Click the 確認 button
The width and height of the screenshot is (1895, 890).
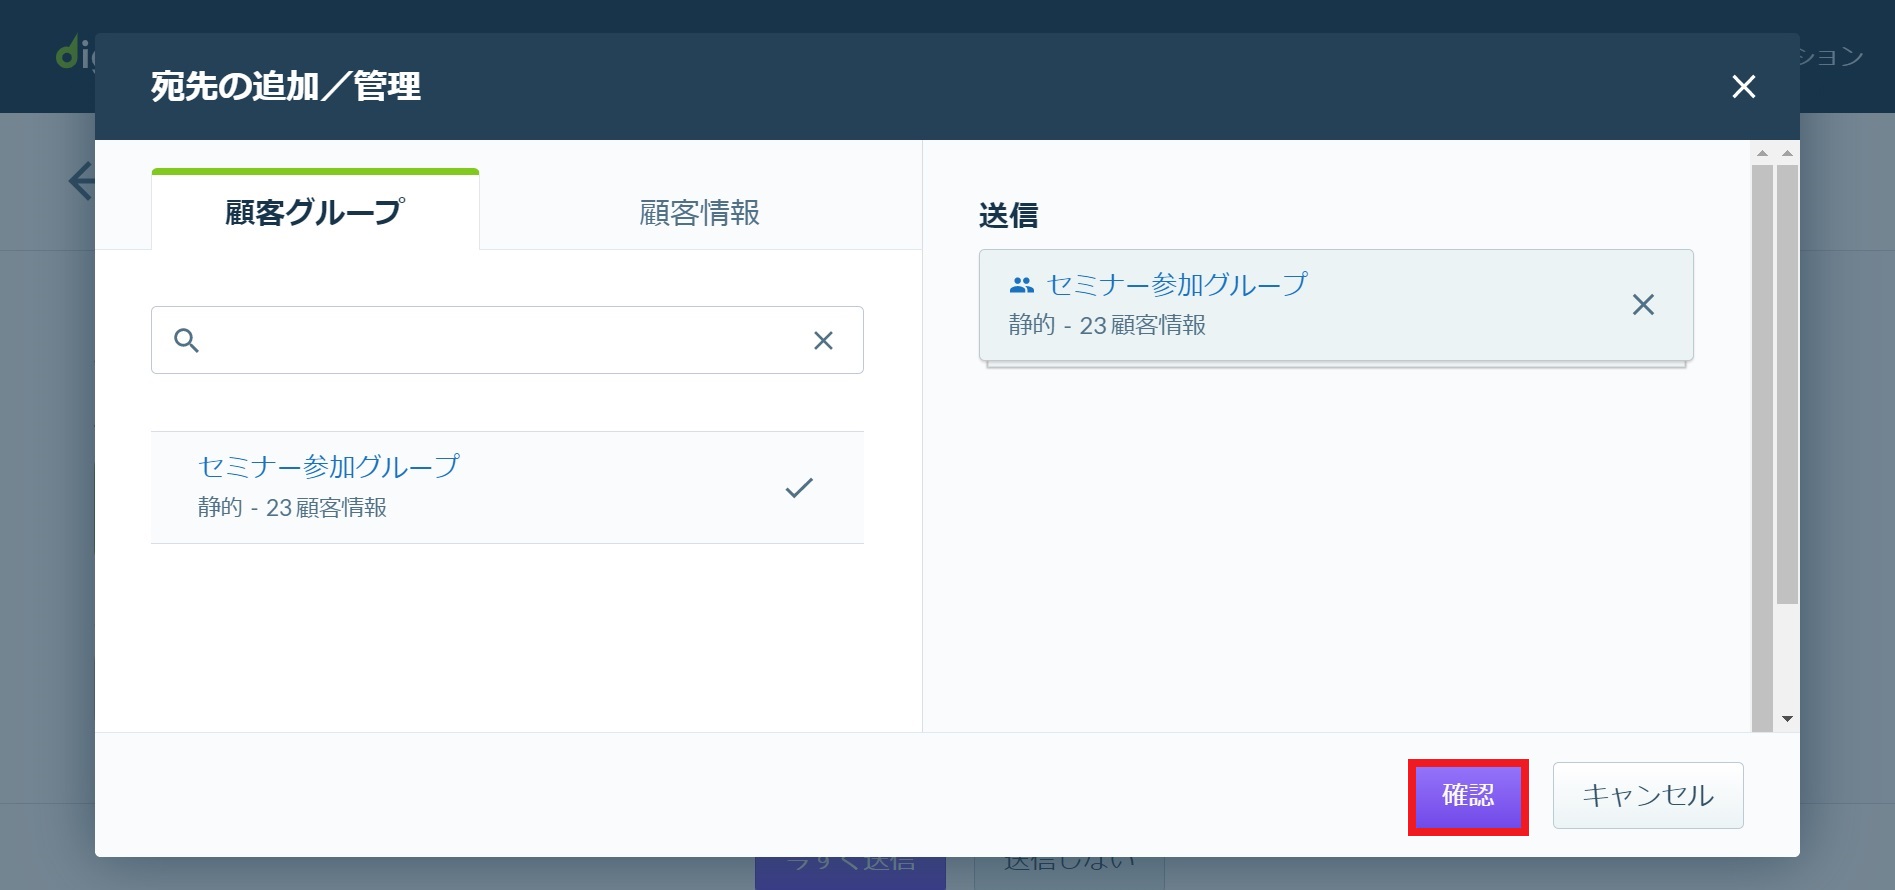coord(1468,796)
